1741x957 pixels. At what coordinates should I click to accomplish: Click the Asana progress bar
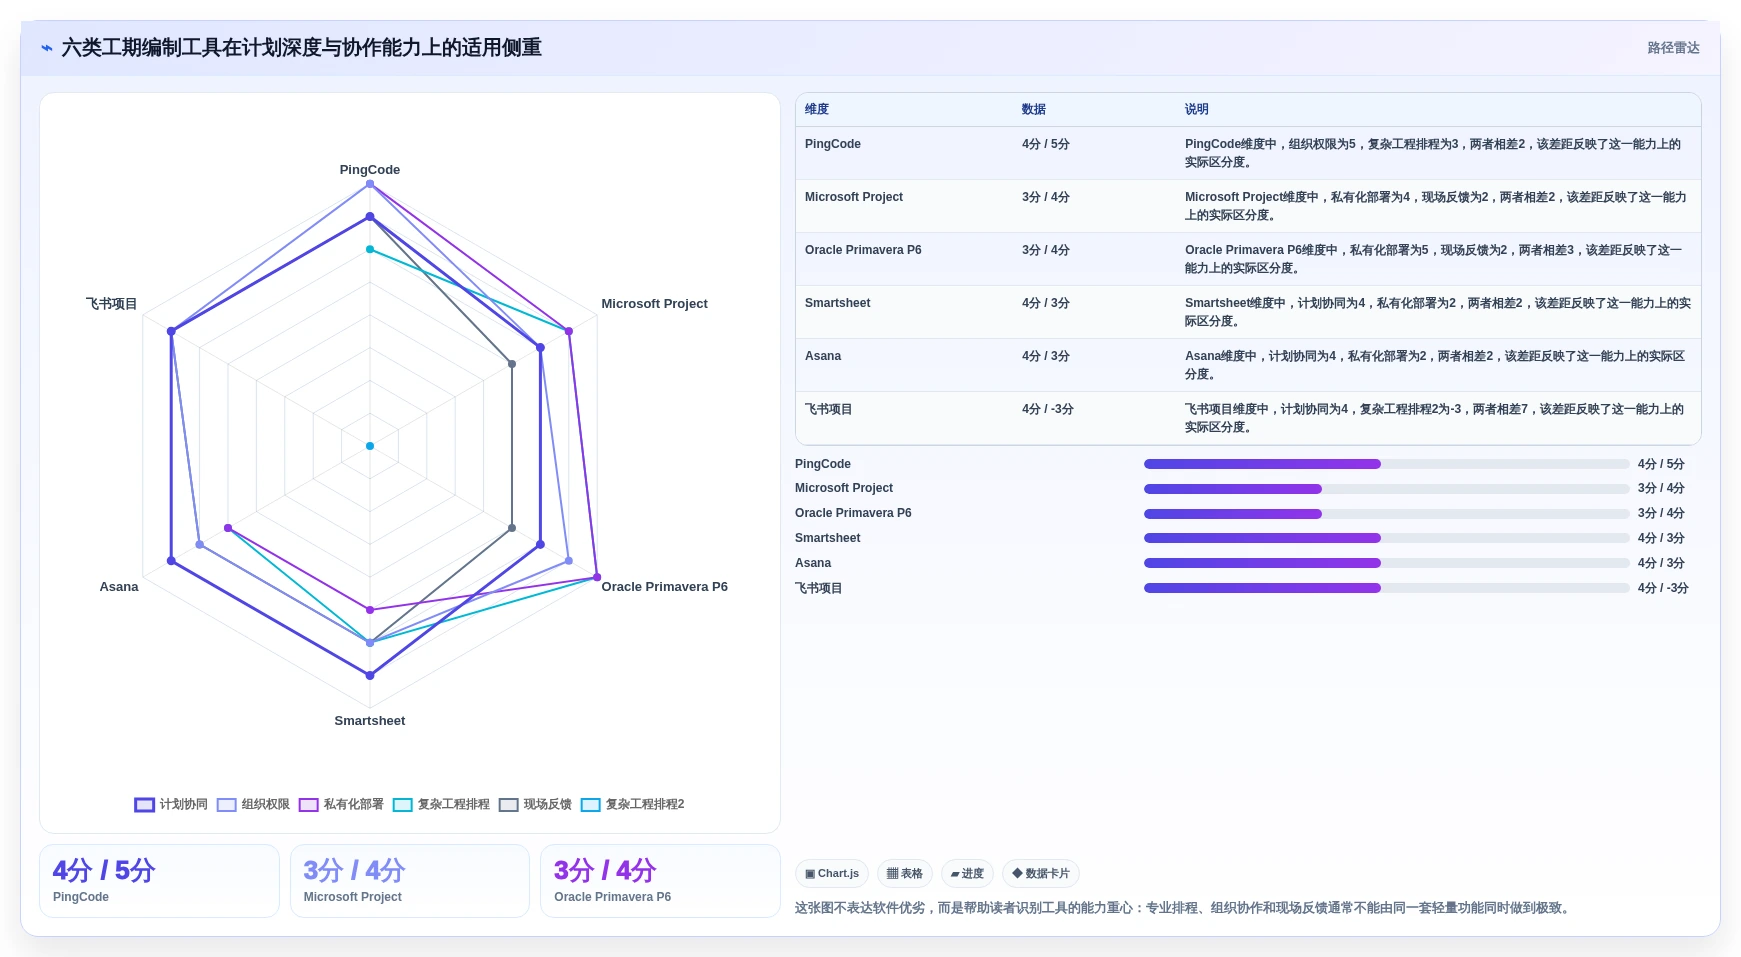pos(1387,563)
